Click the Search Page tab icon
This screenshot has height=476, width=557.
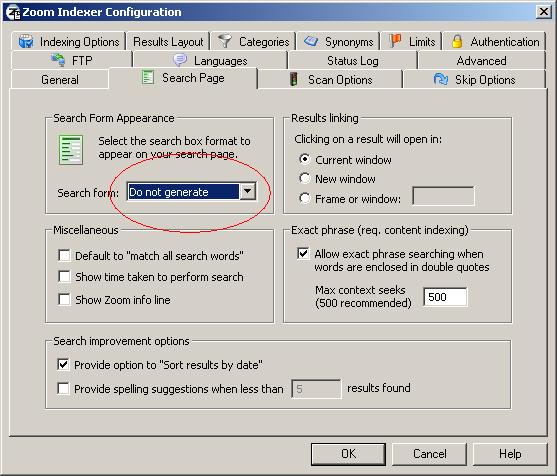[147, 77]
